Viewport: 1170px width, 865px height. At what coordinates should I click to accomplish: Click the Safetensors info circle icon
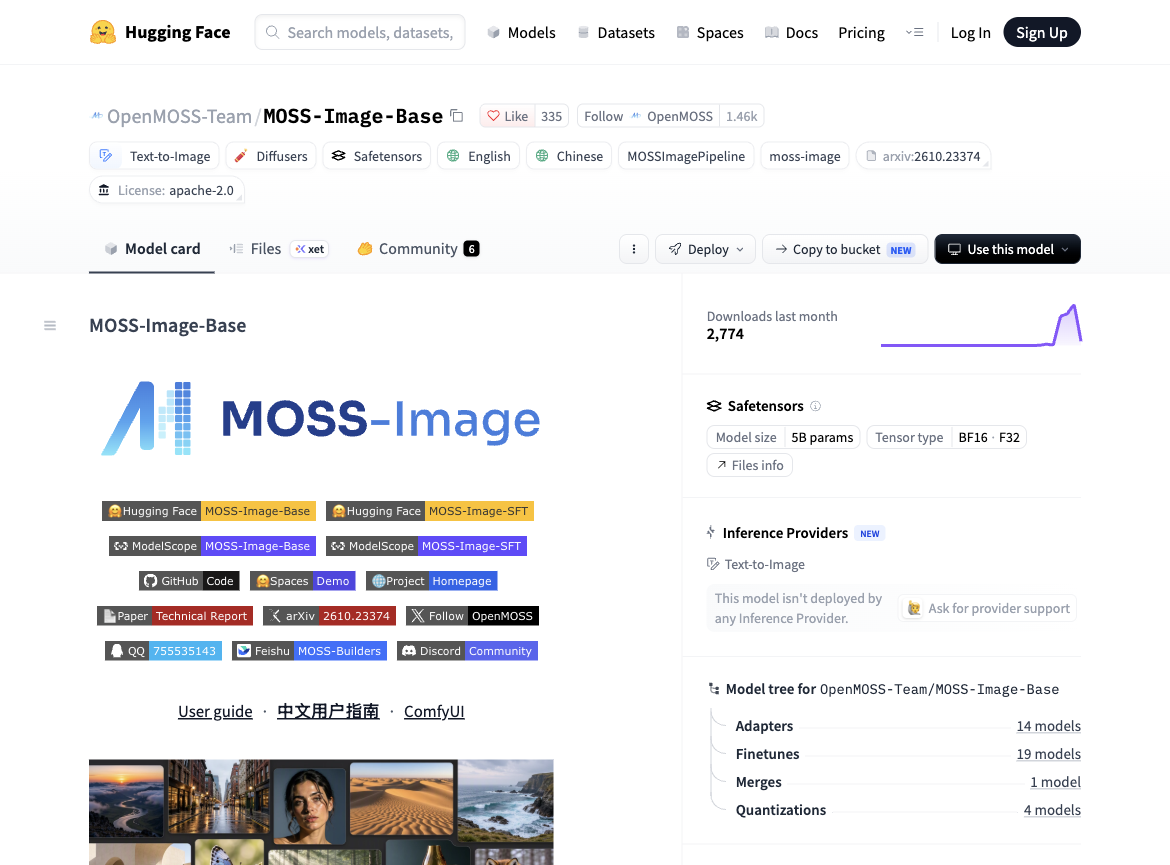[x=816, y=406]
